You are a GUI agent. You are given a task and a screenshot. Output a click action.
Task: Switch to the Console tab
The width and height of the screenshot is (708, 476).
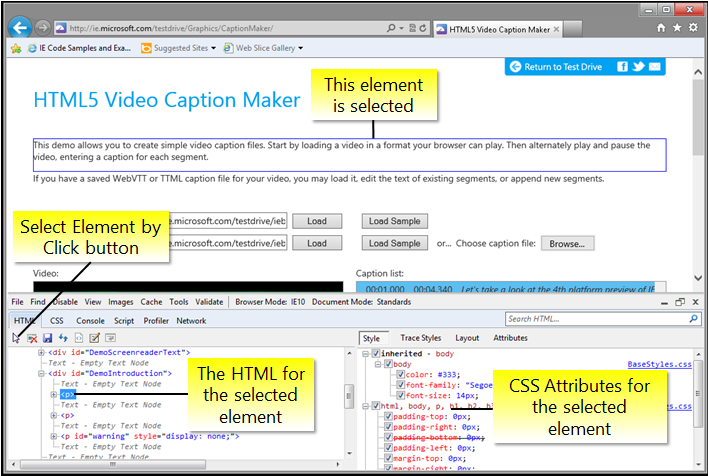pos(90,321)
